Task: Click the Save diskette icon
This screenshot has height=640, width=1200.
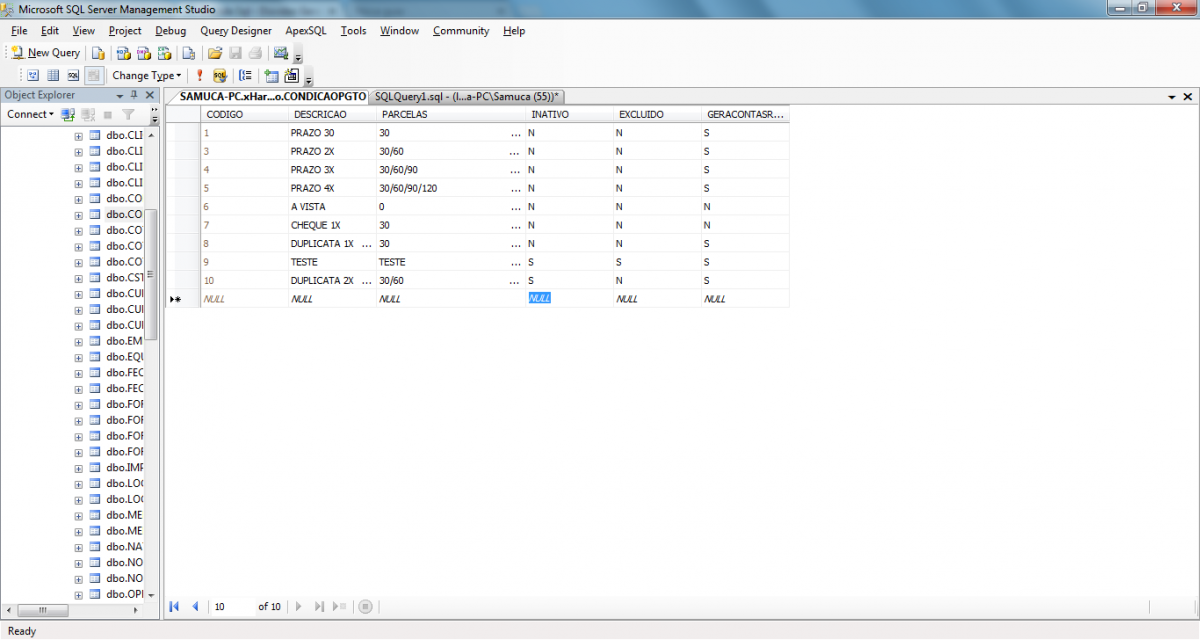Action: pos(236,53)
